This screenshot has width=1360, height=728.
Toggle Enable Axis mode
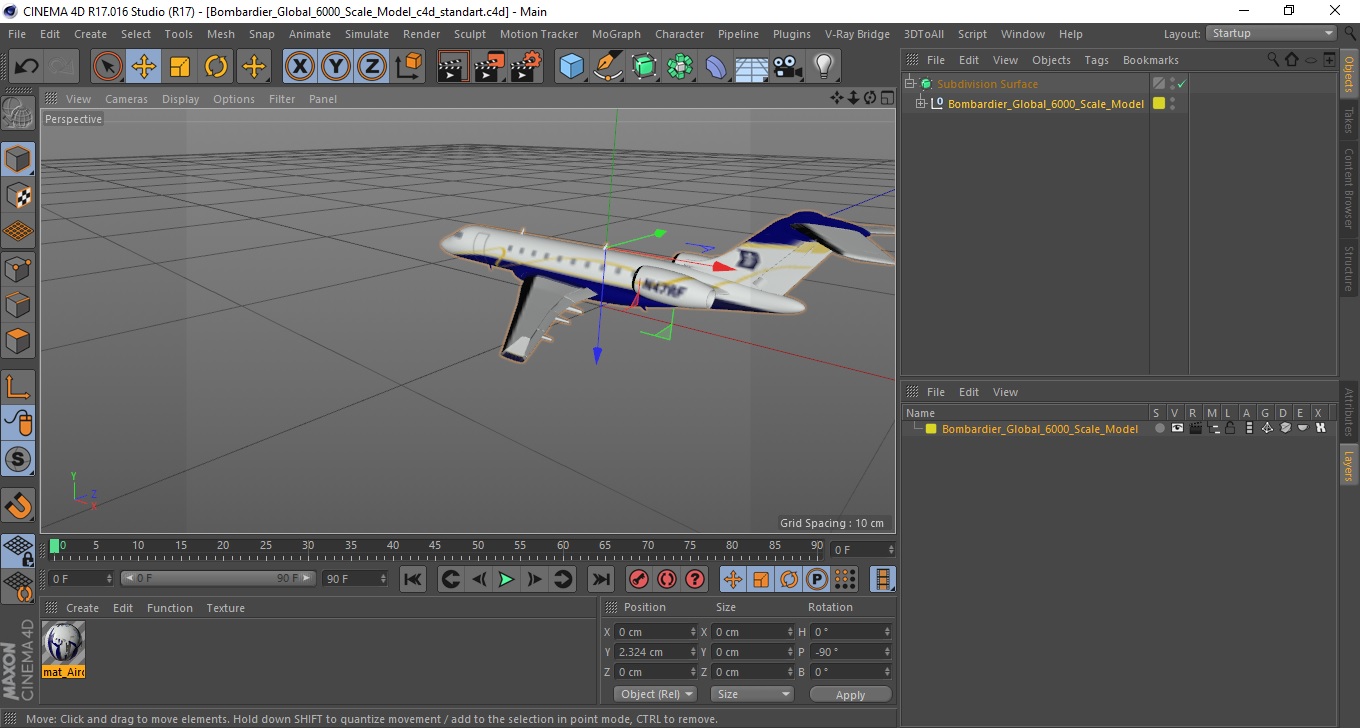18,386
